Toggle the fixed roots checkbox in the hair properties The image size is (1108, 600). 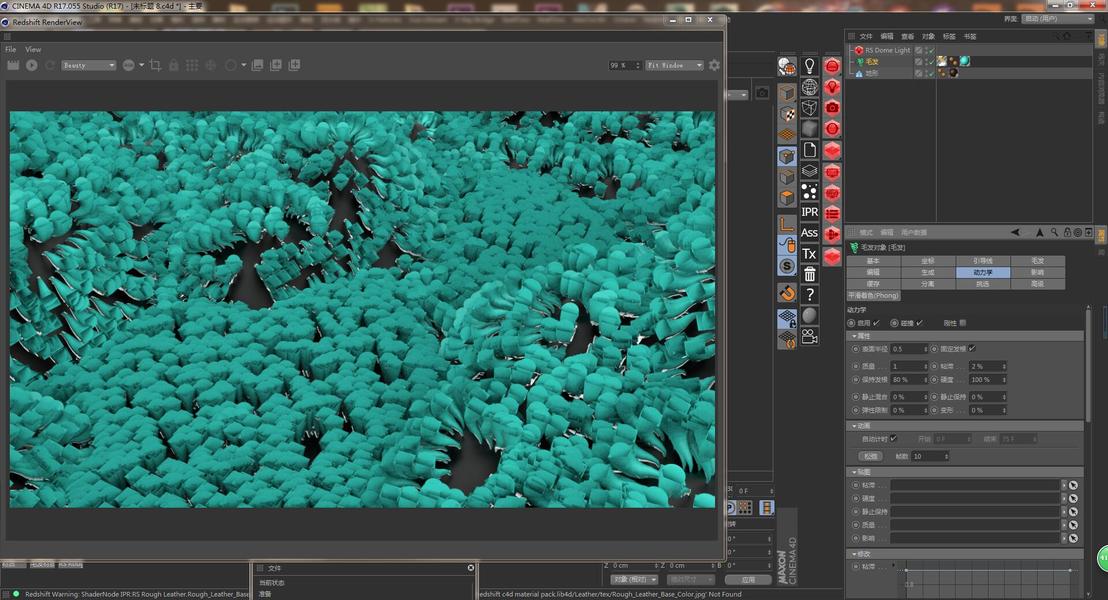pos(972,348)
